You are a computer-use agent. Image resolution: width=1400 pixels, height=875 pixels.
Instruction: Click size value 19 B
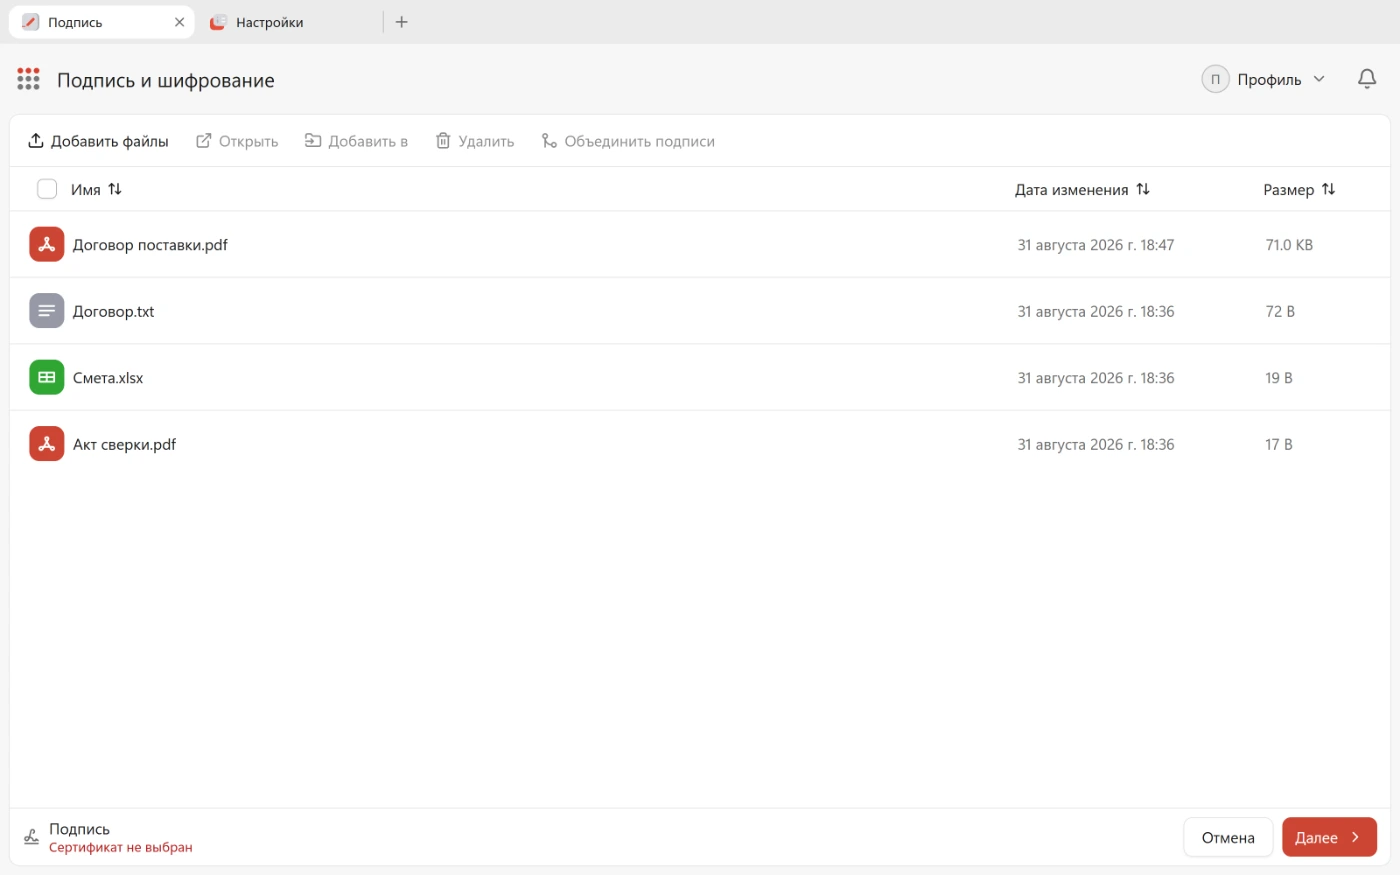pos(1279,378)
